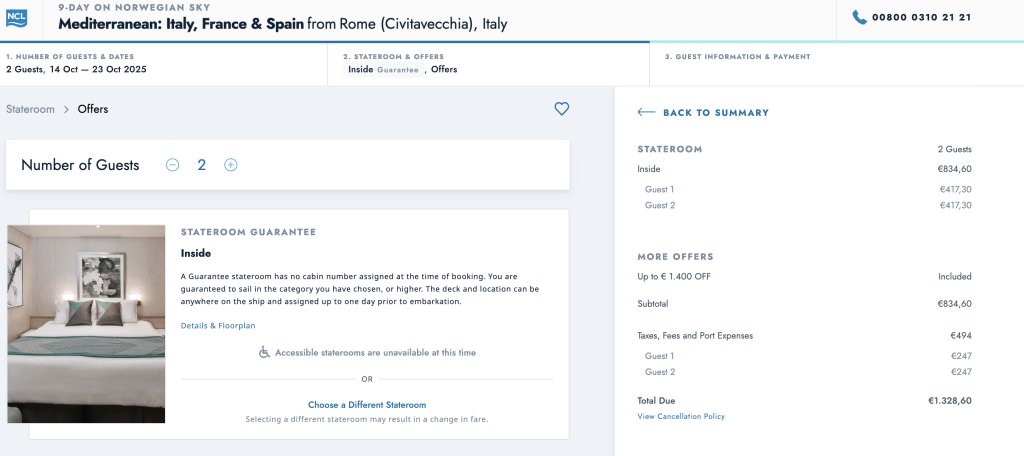Decrease number of guests with the minus icon
1024x456 pixels.
click(172, 165)
